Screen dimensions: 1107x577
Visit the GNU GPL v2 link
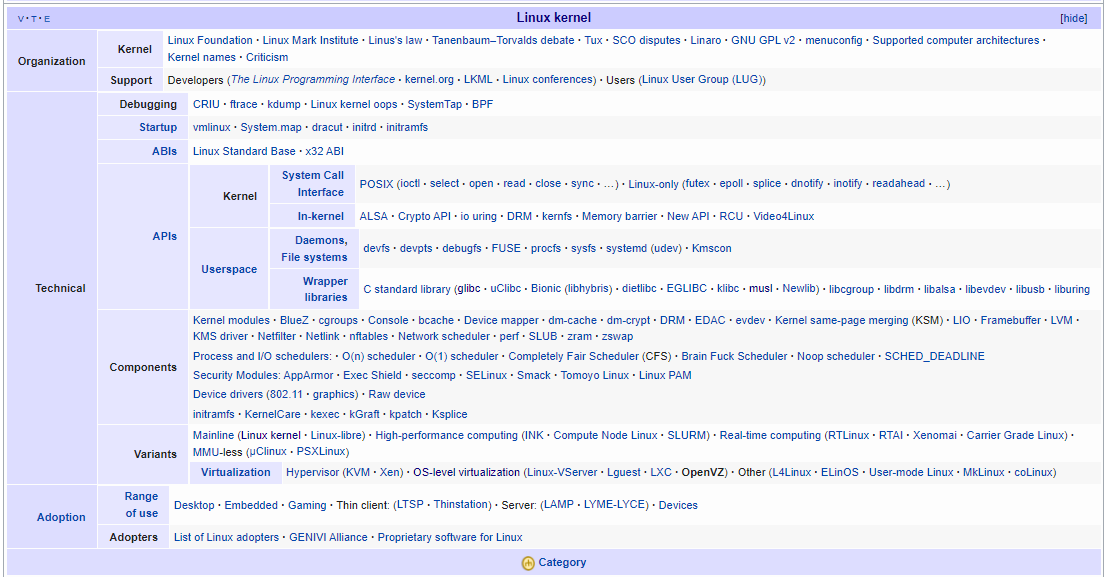[x=763, y=40]
